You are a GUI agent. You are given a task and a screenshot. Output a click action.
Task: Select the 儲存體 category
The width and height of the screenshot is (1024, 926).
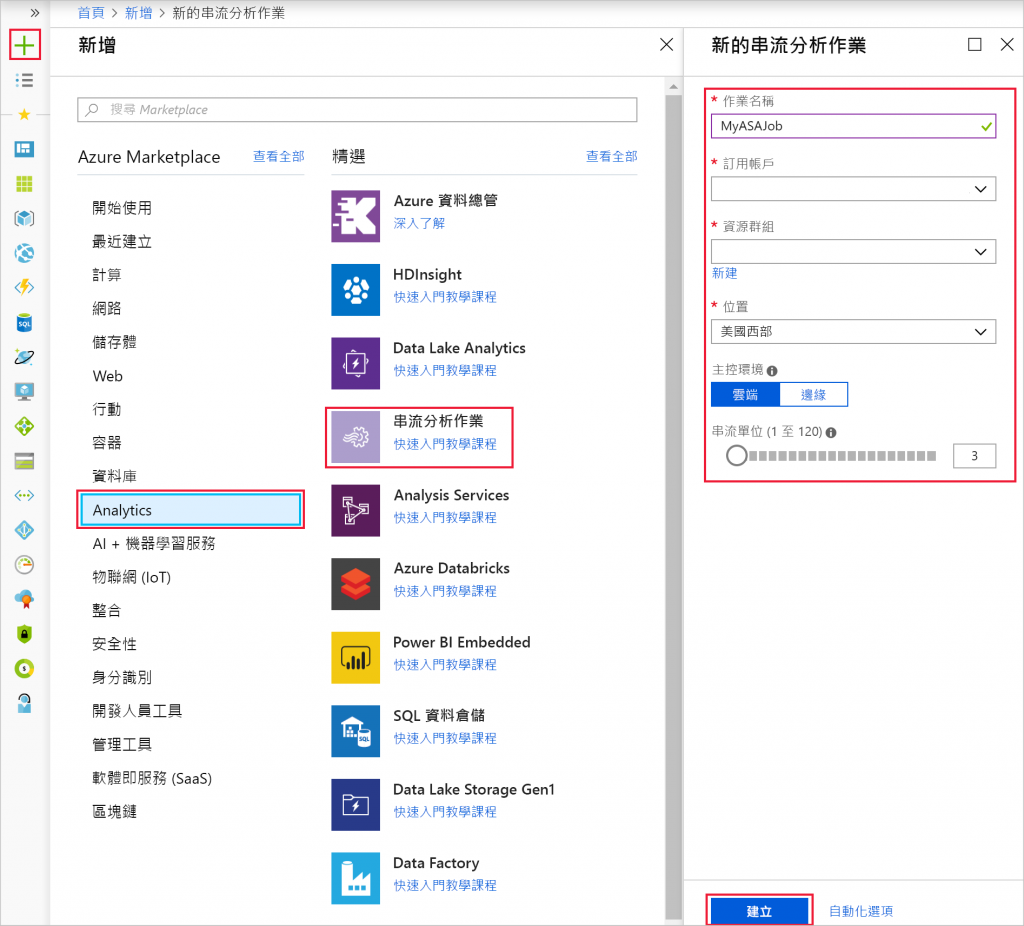pyautogui.click(x=114, y=342)
